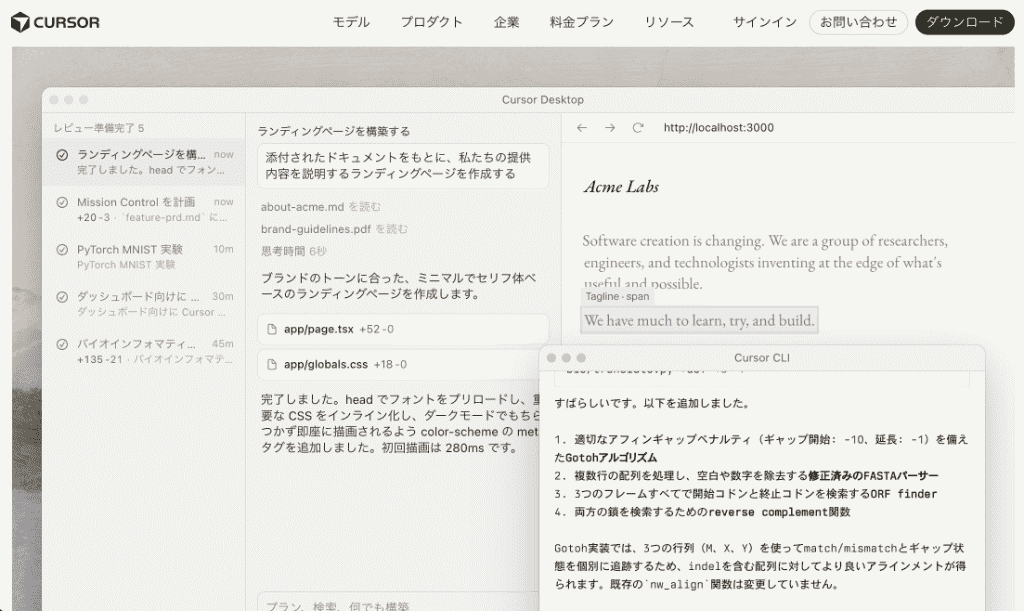Click check icon beside バイオインフォマティ task
The height and width of the screenshot is (611, 1024).
(62, 344)
